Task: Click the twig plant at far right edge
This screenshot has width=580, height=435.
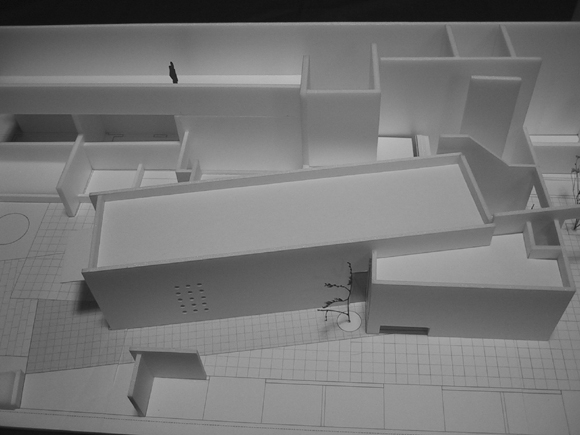Action: (x=575, y=192)
